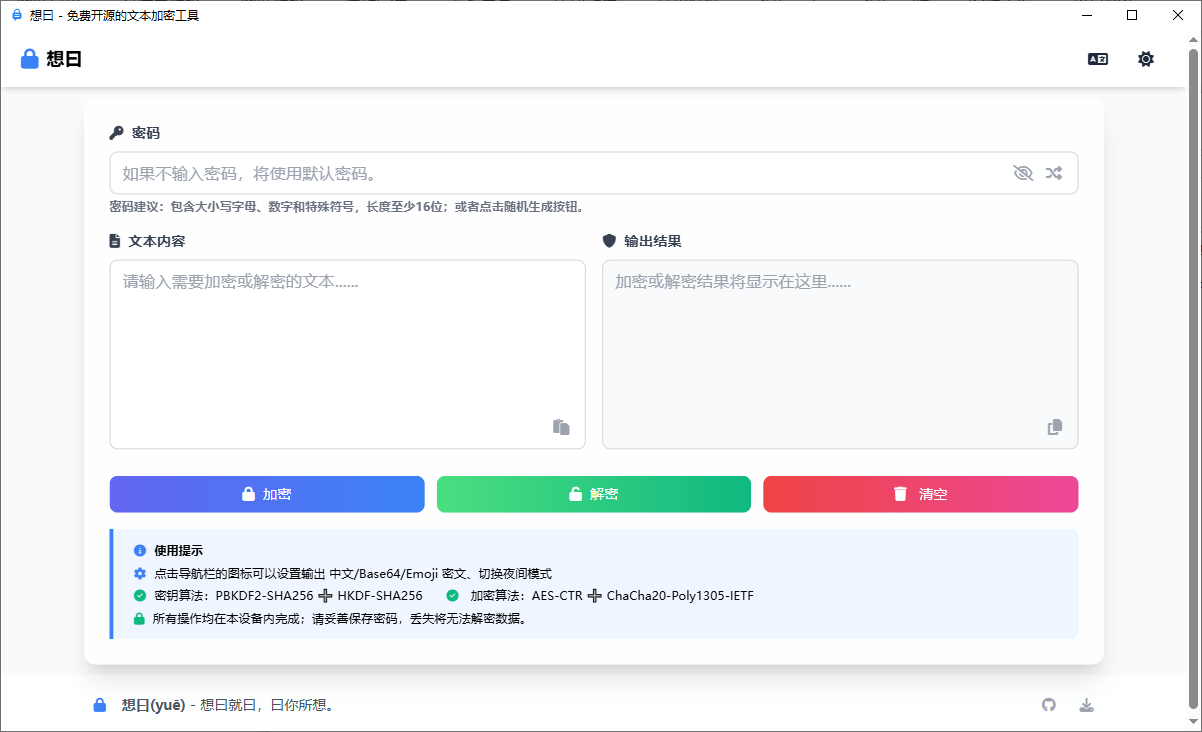Copy the 文本内容 input using its copy icon
The image size is (1202, 732).
click(561, 427)
